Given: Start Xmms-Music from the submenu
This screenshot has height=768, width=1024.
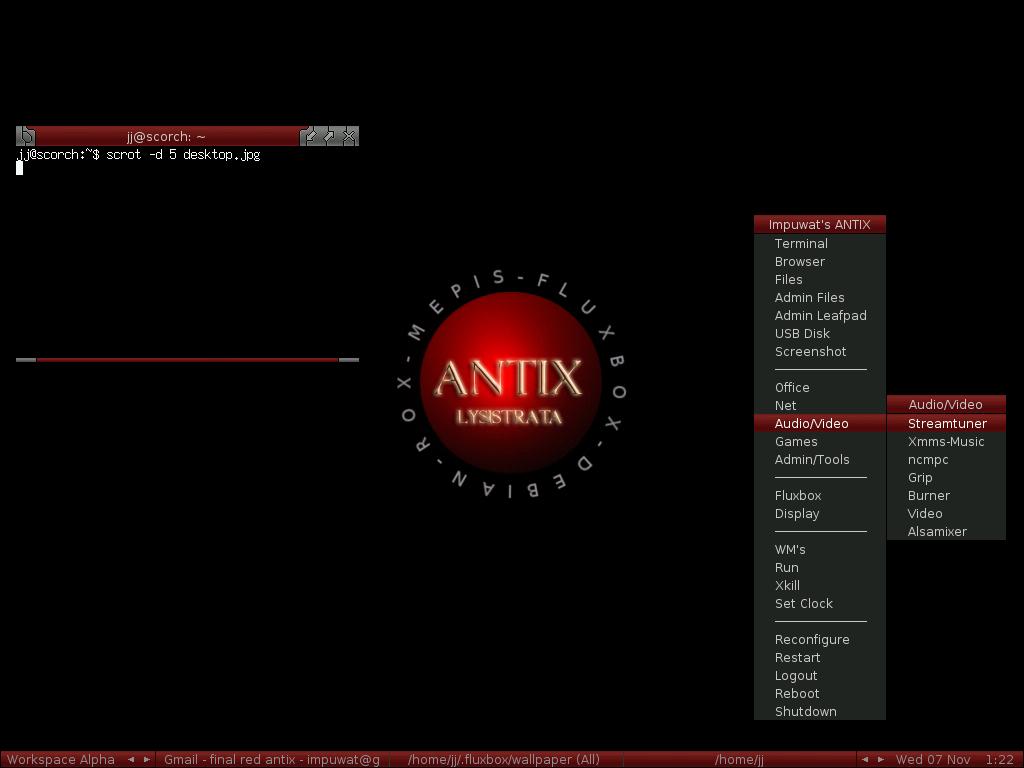Looking at the screenshot, I should [x=946, y=441].
